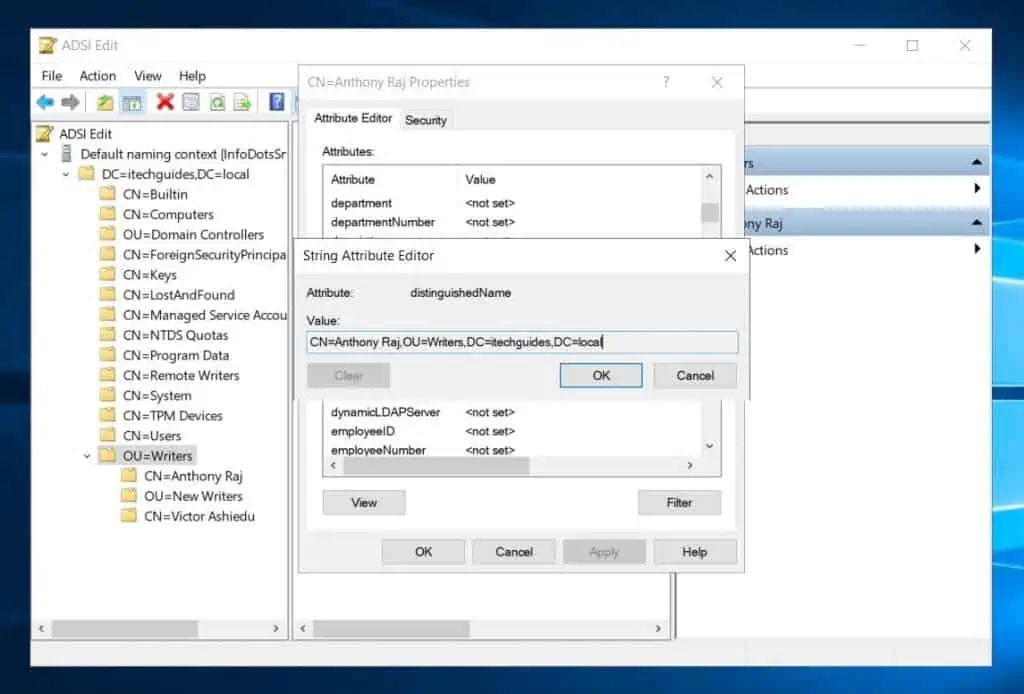Click the Up one level folder icon

tap(104, 103)
